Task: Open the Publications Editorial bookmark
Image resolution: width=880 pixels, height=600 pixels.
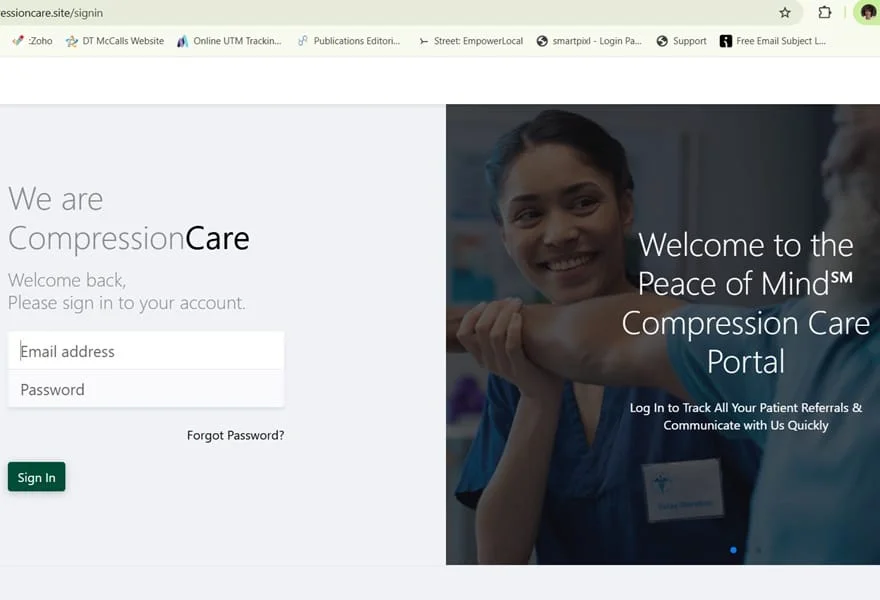Action: [349, 41]
